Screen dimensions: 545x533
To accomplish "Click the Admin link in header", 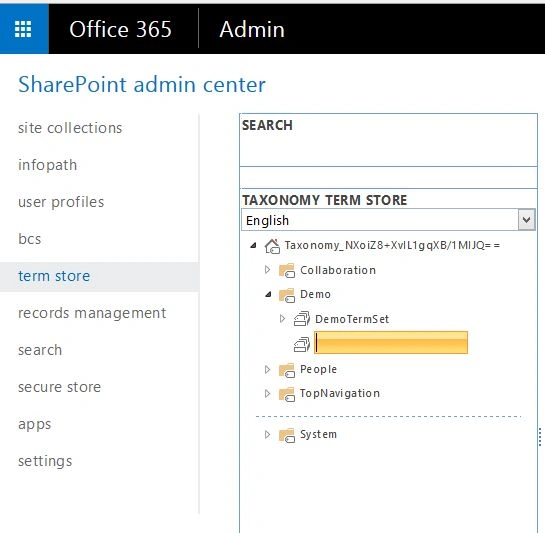I will (x=252, y=29).
